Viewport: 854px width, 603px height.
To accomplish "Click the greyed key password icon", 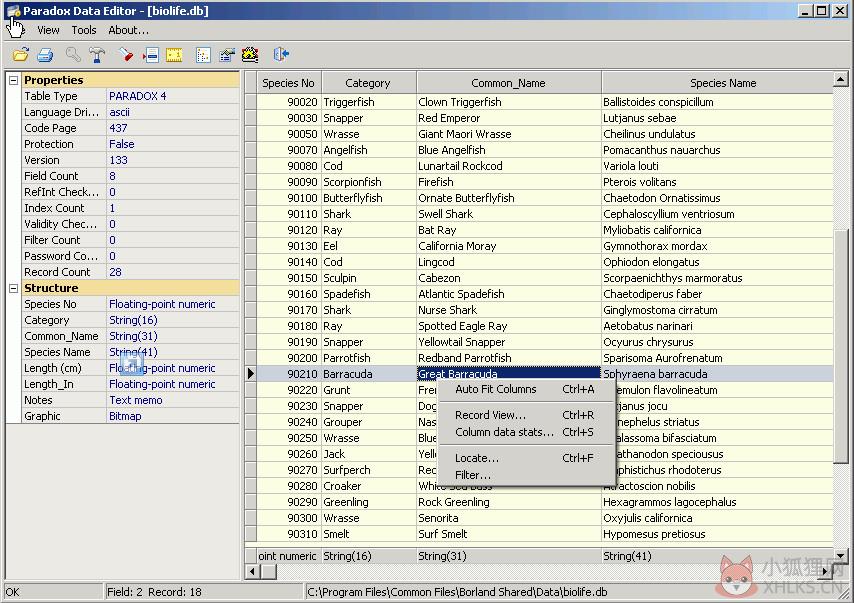I will click(73, 54).
